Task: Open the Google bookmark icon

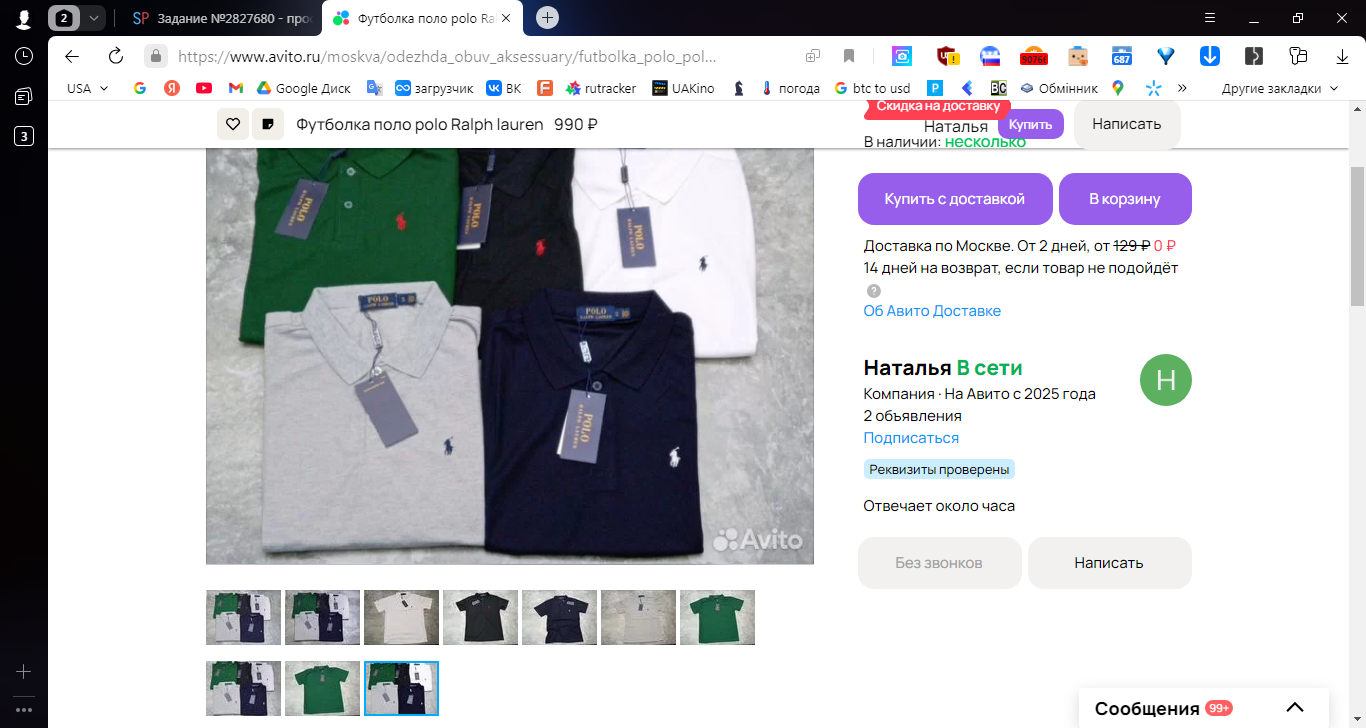Action: 140,88
